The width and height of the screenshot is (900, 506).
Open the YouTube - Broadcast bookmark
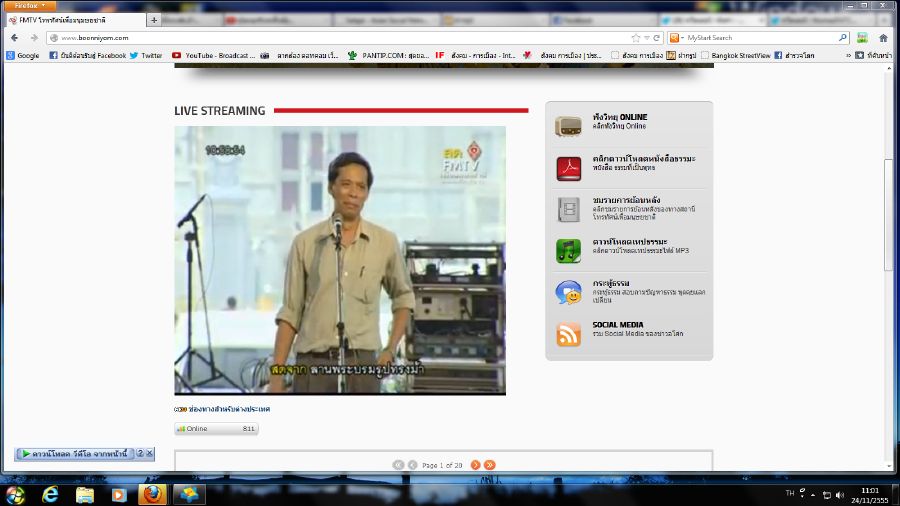point(214,56)
